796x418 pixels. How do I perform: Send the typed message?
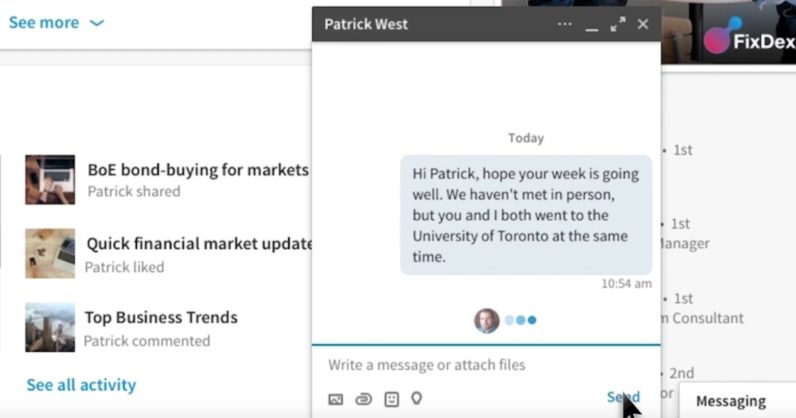pos(623,397)
